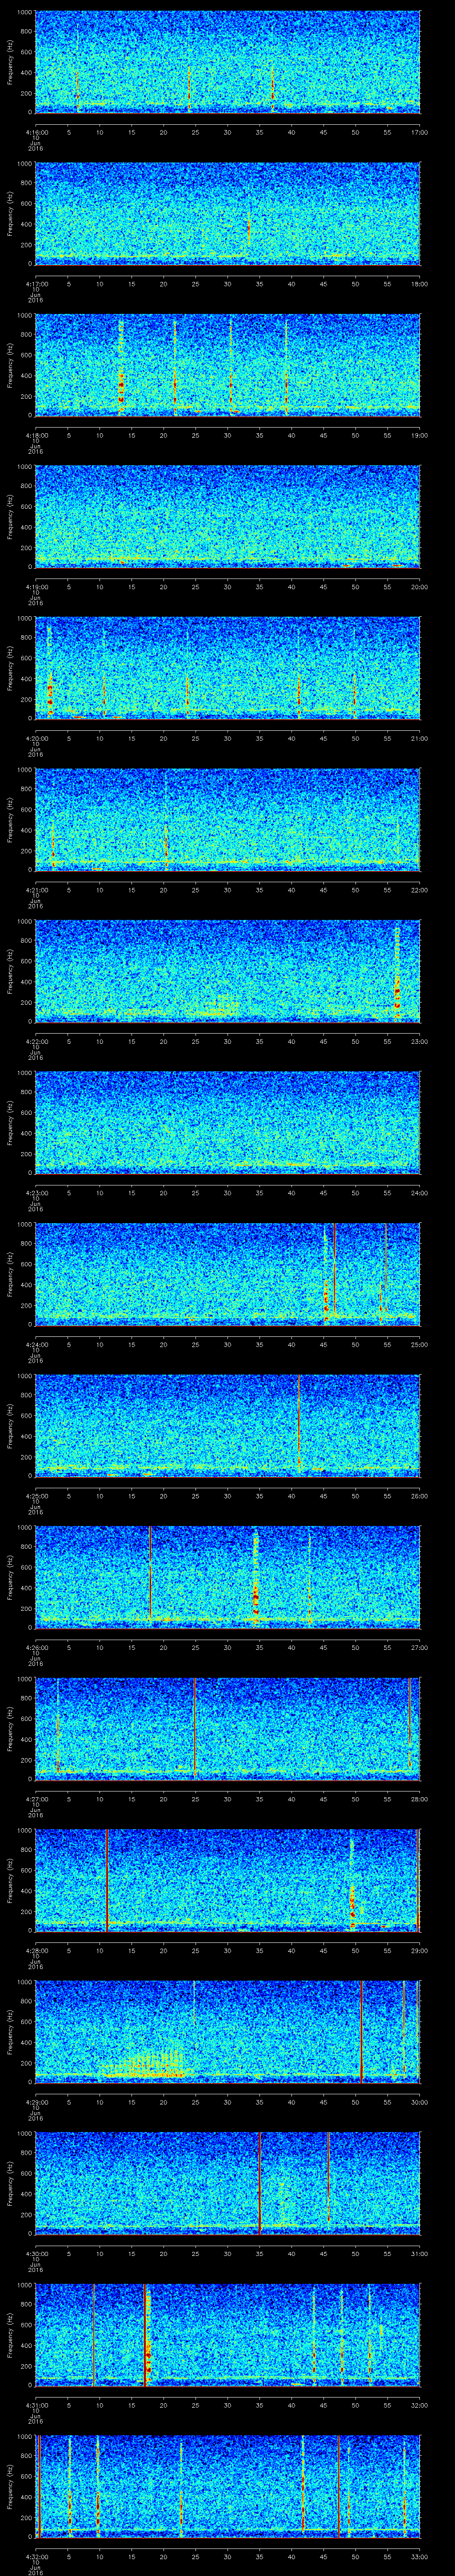Click the 24:00 end time label

pyautogui.click(x=419, y=1192)
